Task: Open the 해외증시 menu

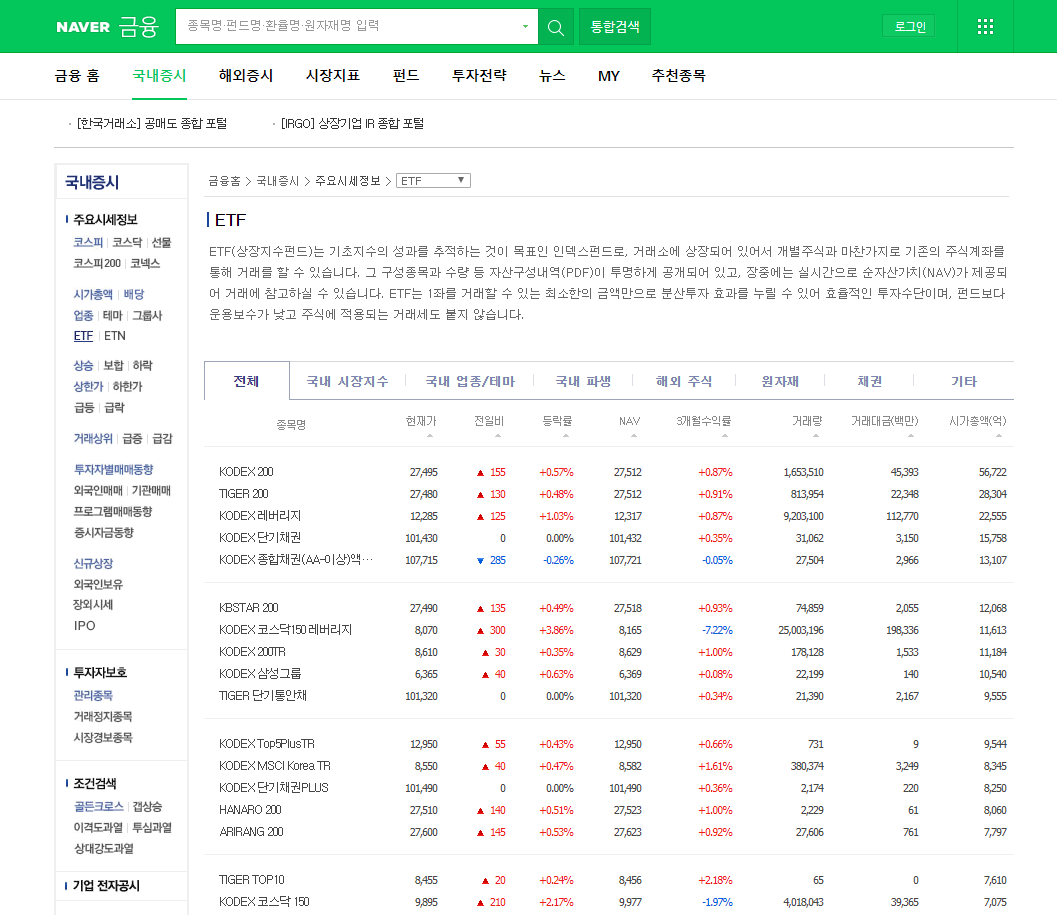Action: [246, 76]
